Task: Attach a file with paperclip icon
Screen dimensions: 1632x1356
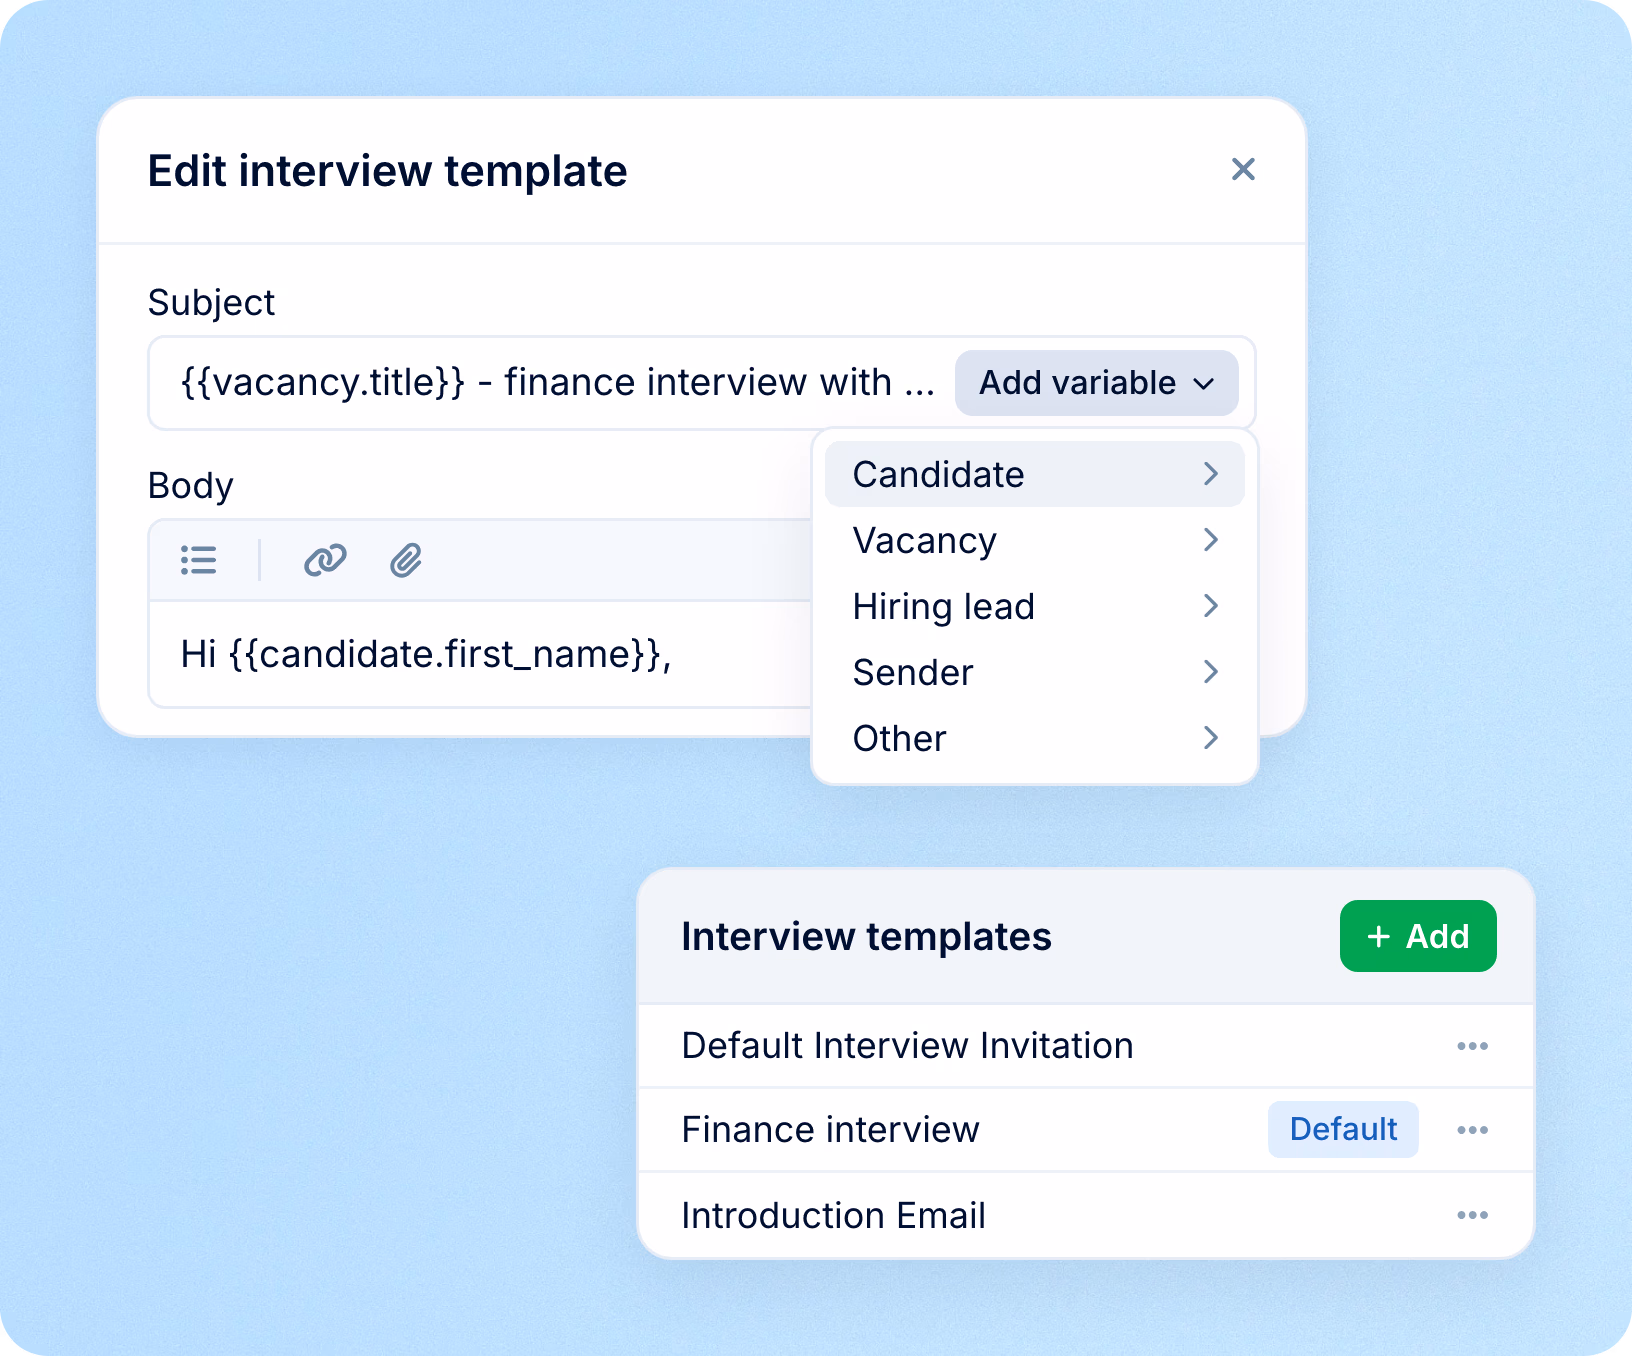Action: point(406,560)
